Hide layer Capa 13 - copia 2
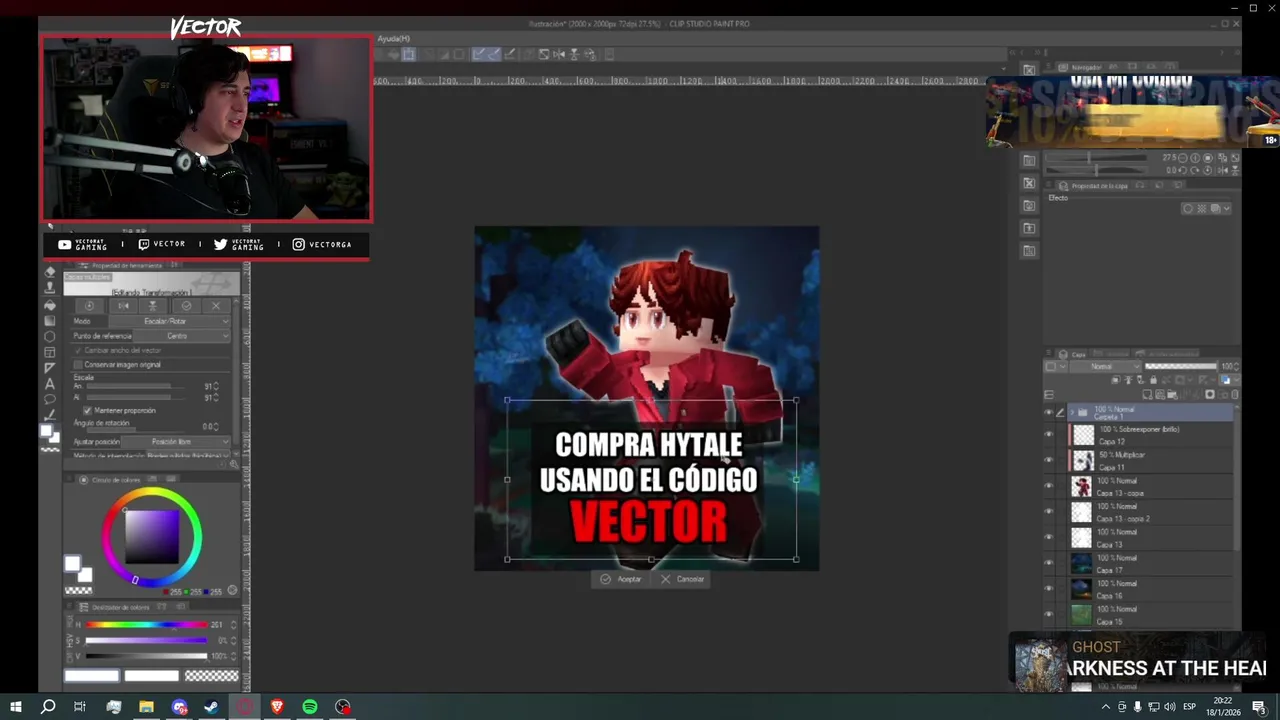Viewport: 1280px width, 720px height. (1049, 511)
